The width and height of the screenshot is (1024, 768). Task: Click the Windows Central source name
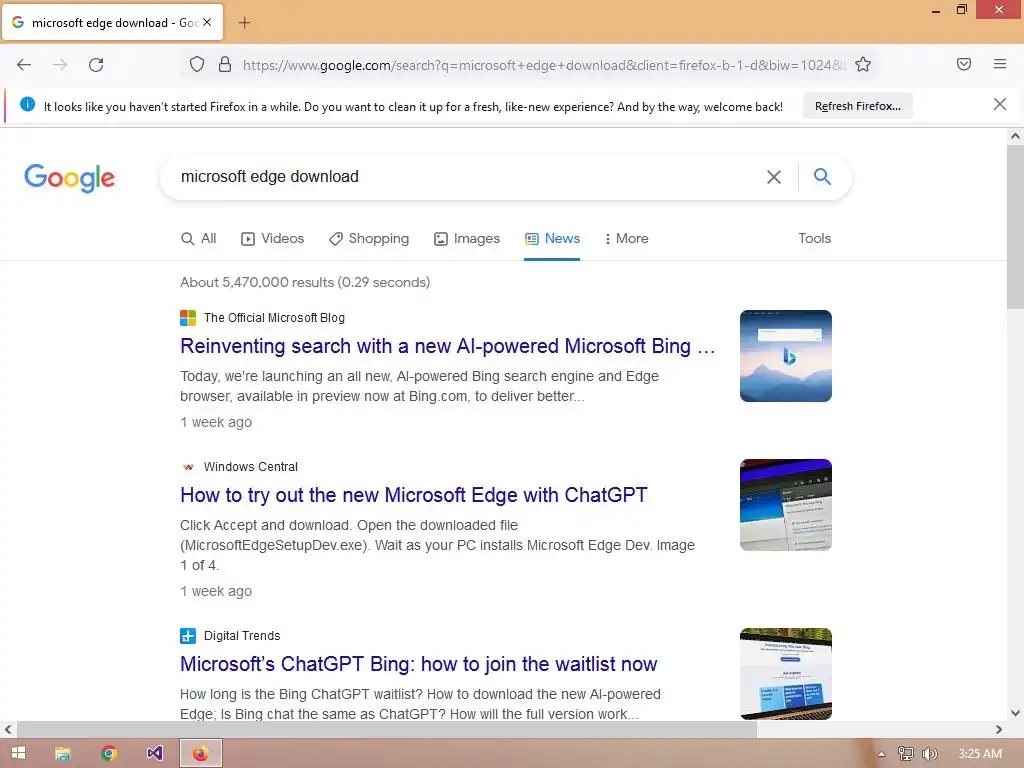251,467
